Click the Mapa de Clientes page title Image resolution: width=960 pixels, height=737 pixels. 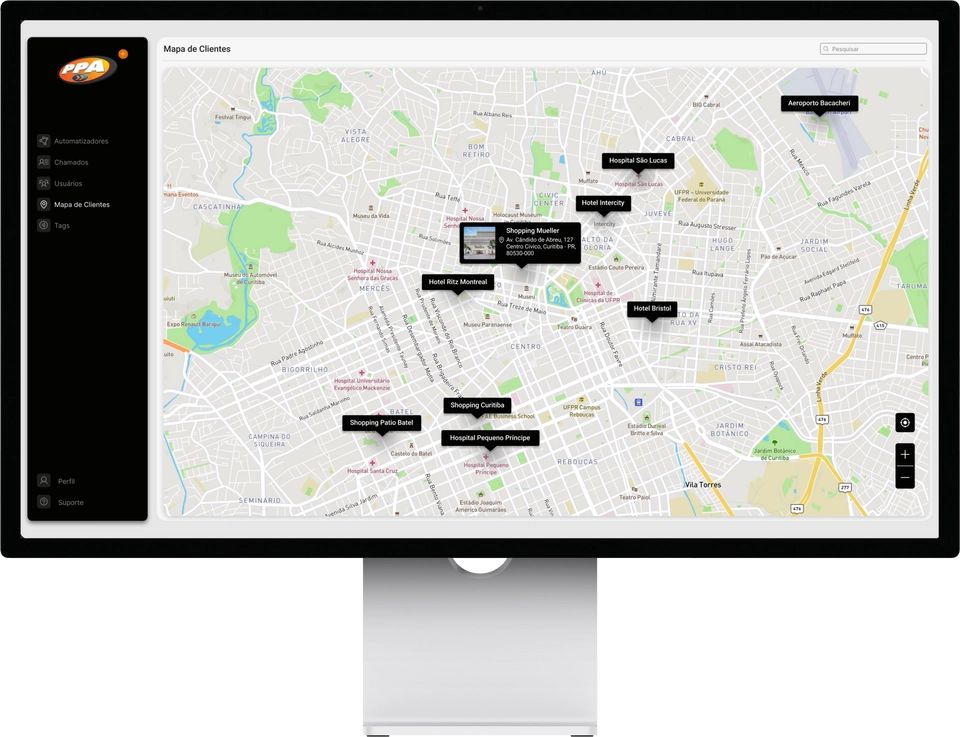tap(197, 49)
